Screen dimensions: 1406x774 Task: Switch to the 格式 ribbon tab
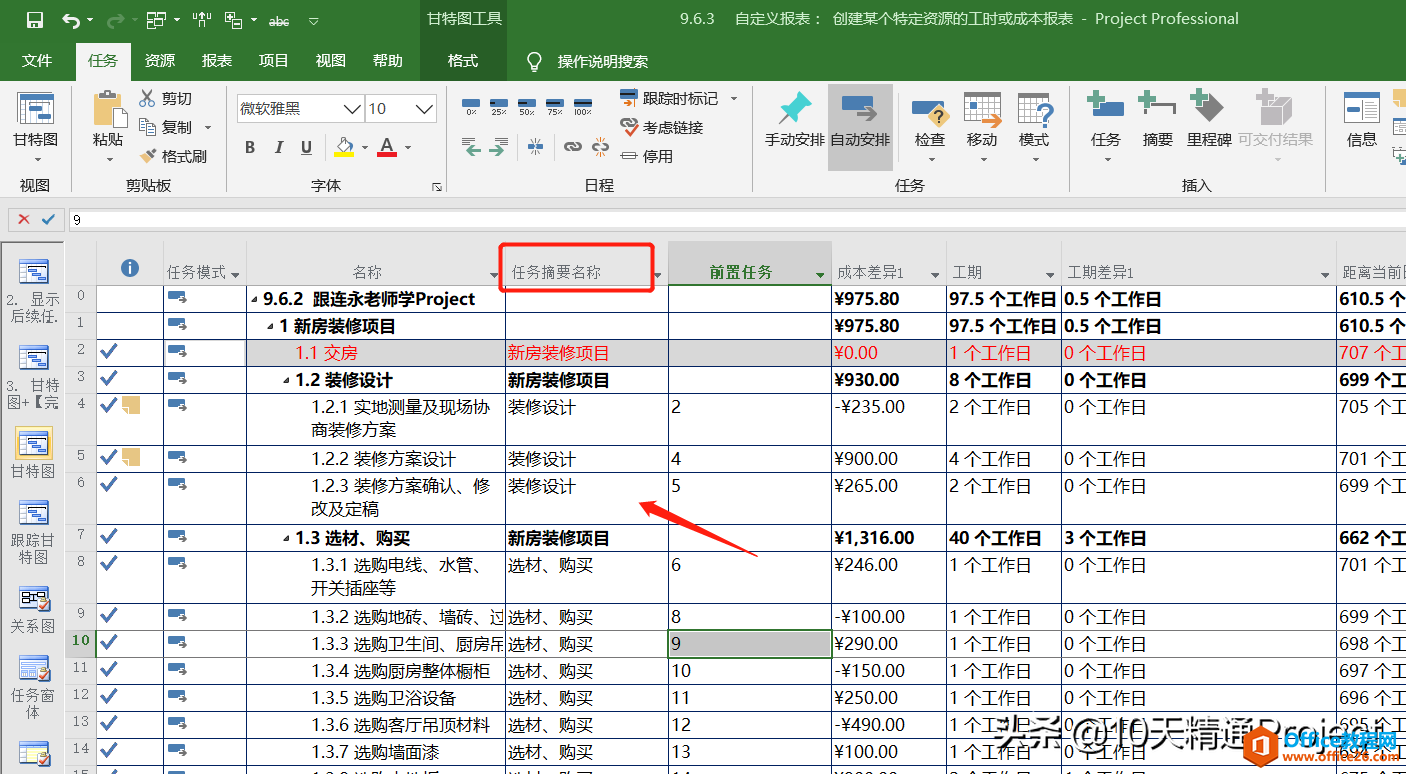tap(463, 61)
